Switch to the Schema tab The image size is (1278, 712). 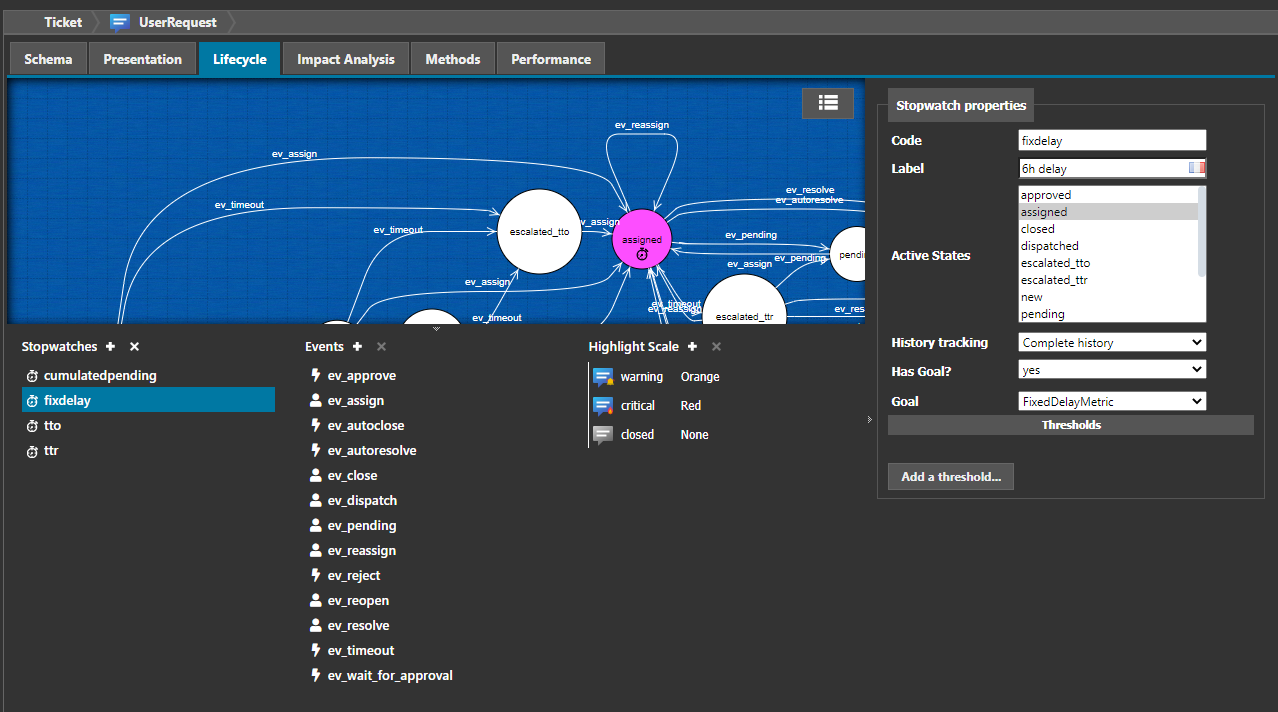click(x=48, y=59)
